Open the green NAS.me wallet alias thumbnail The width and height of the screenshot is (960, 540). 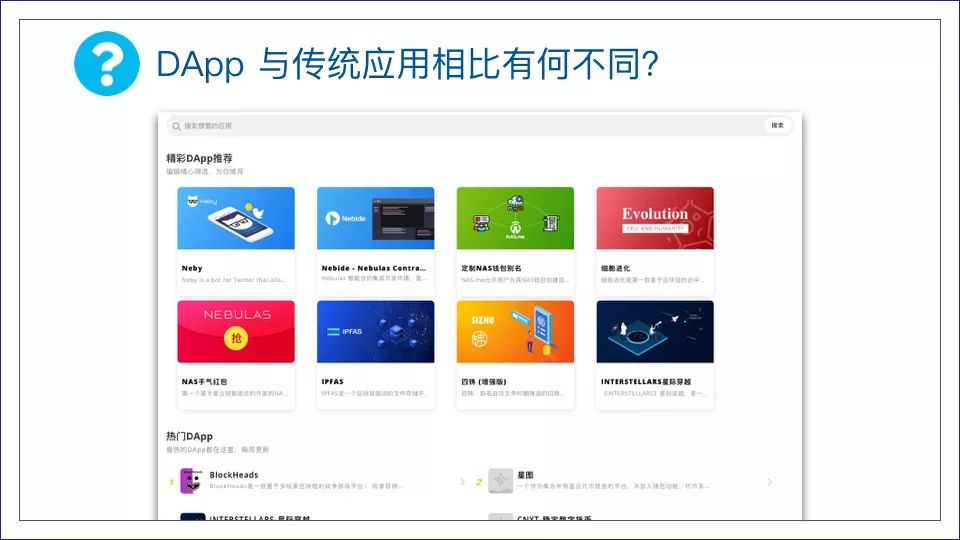pos(515,218)
